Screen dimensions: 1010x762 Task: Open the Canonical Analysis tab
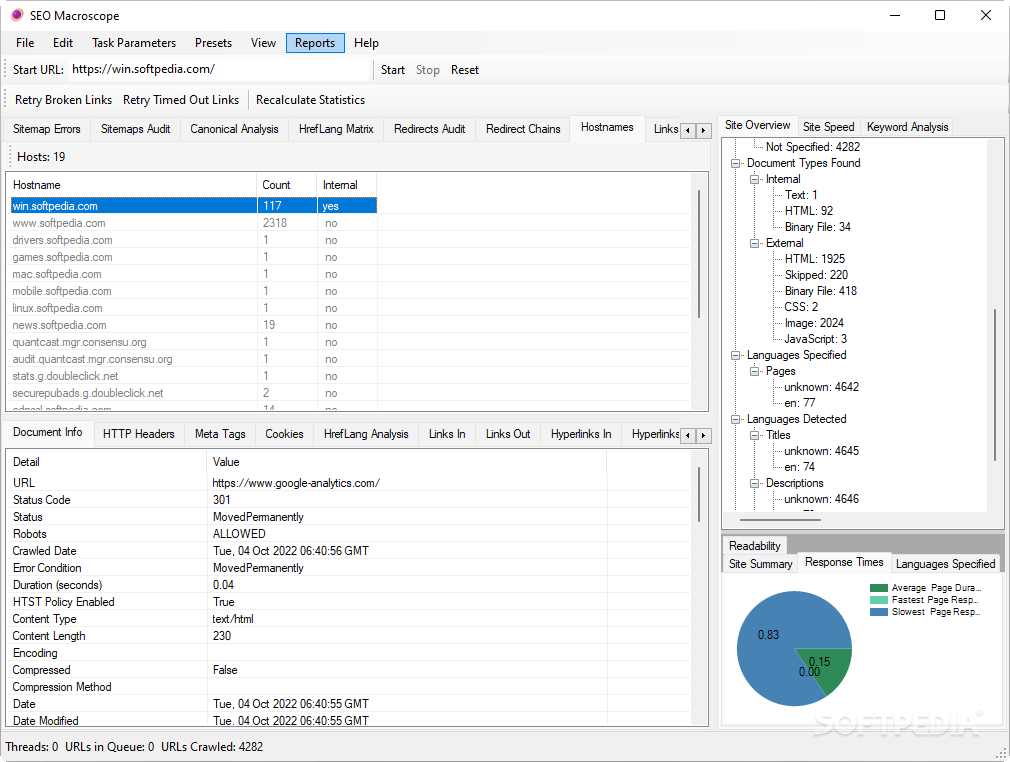point(234,129)
